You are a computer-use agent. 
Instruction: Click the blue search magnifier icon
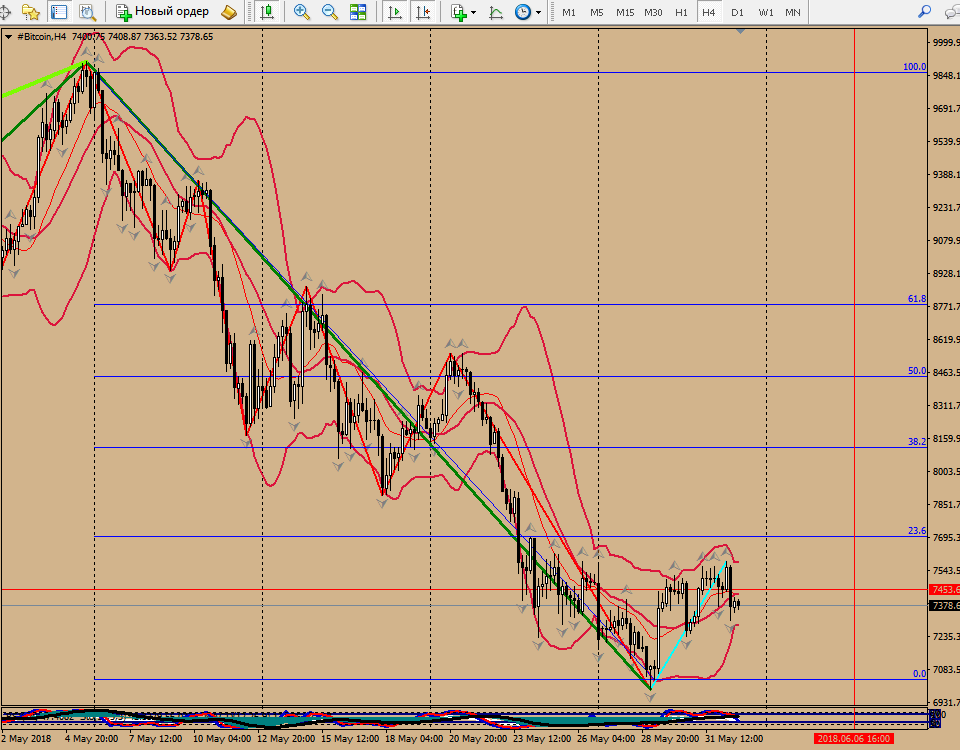[924, 12]
